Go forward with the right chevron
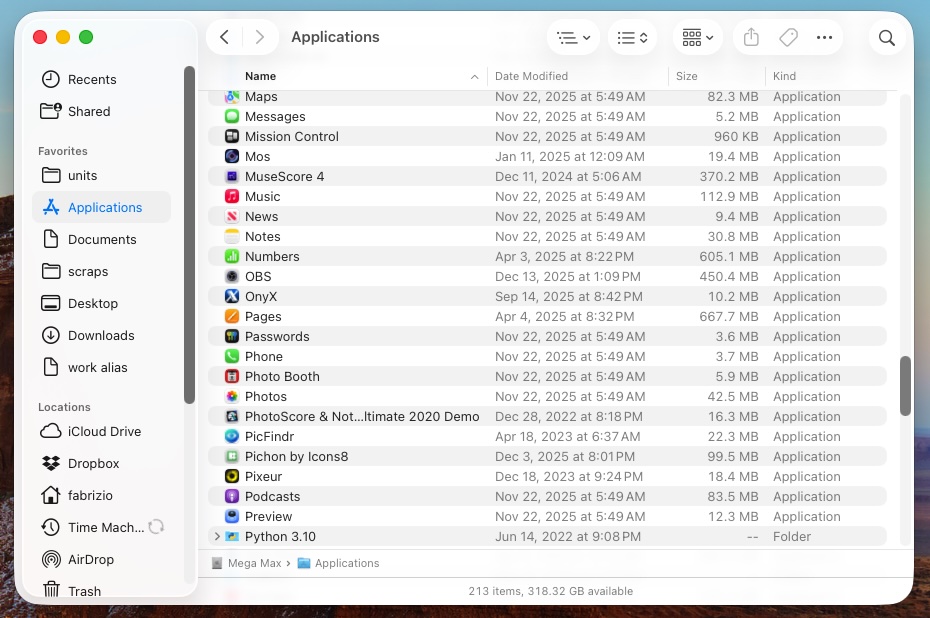The height and width of the screenshot is (618, 930). (259, 37)
